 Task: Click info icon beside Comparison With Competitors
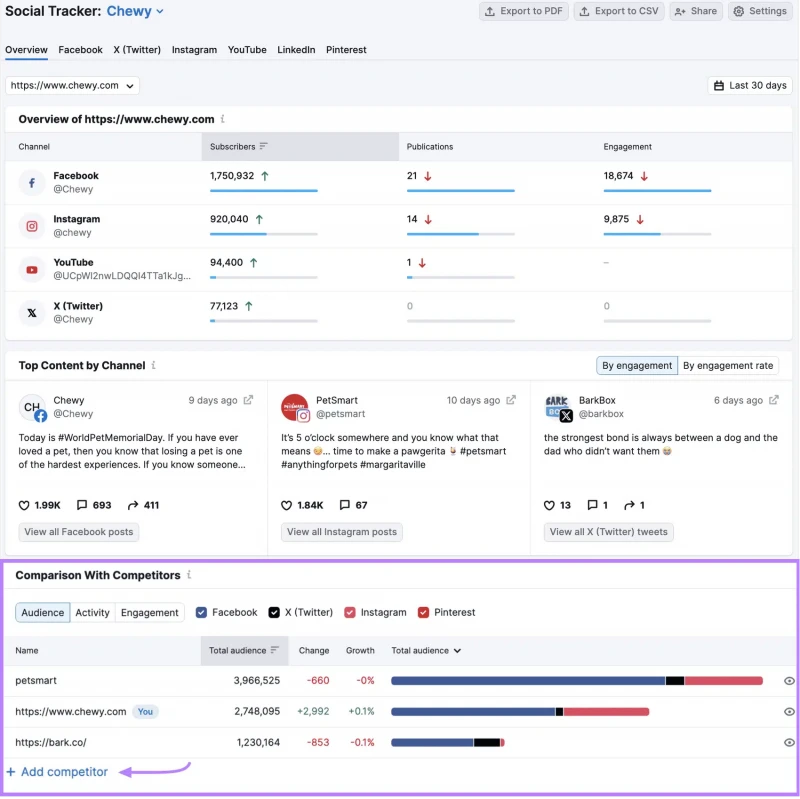tap(189, 575)
